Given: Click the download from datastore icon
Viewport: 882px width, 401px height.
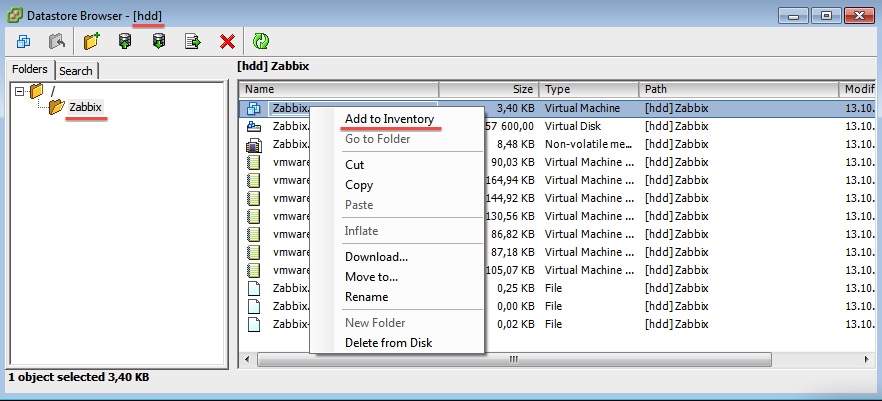Looking at the screenshot, I should [158, 42].
